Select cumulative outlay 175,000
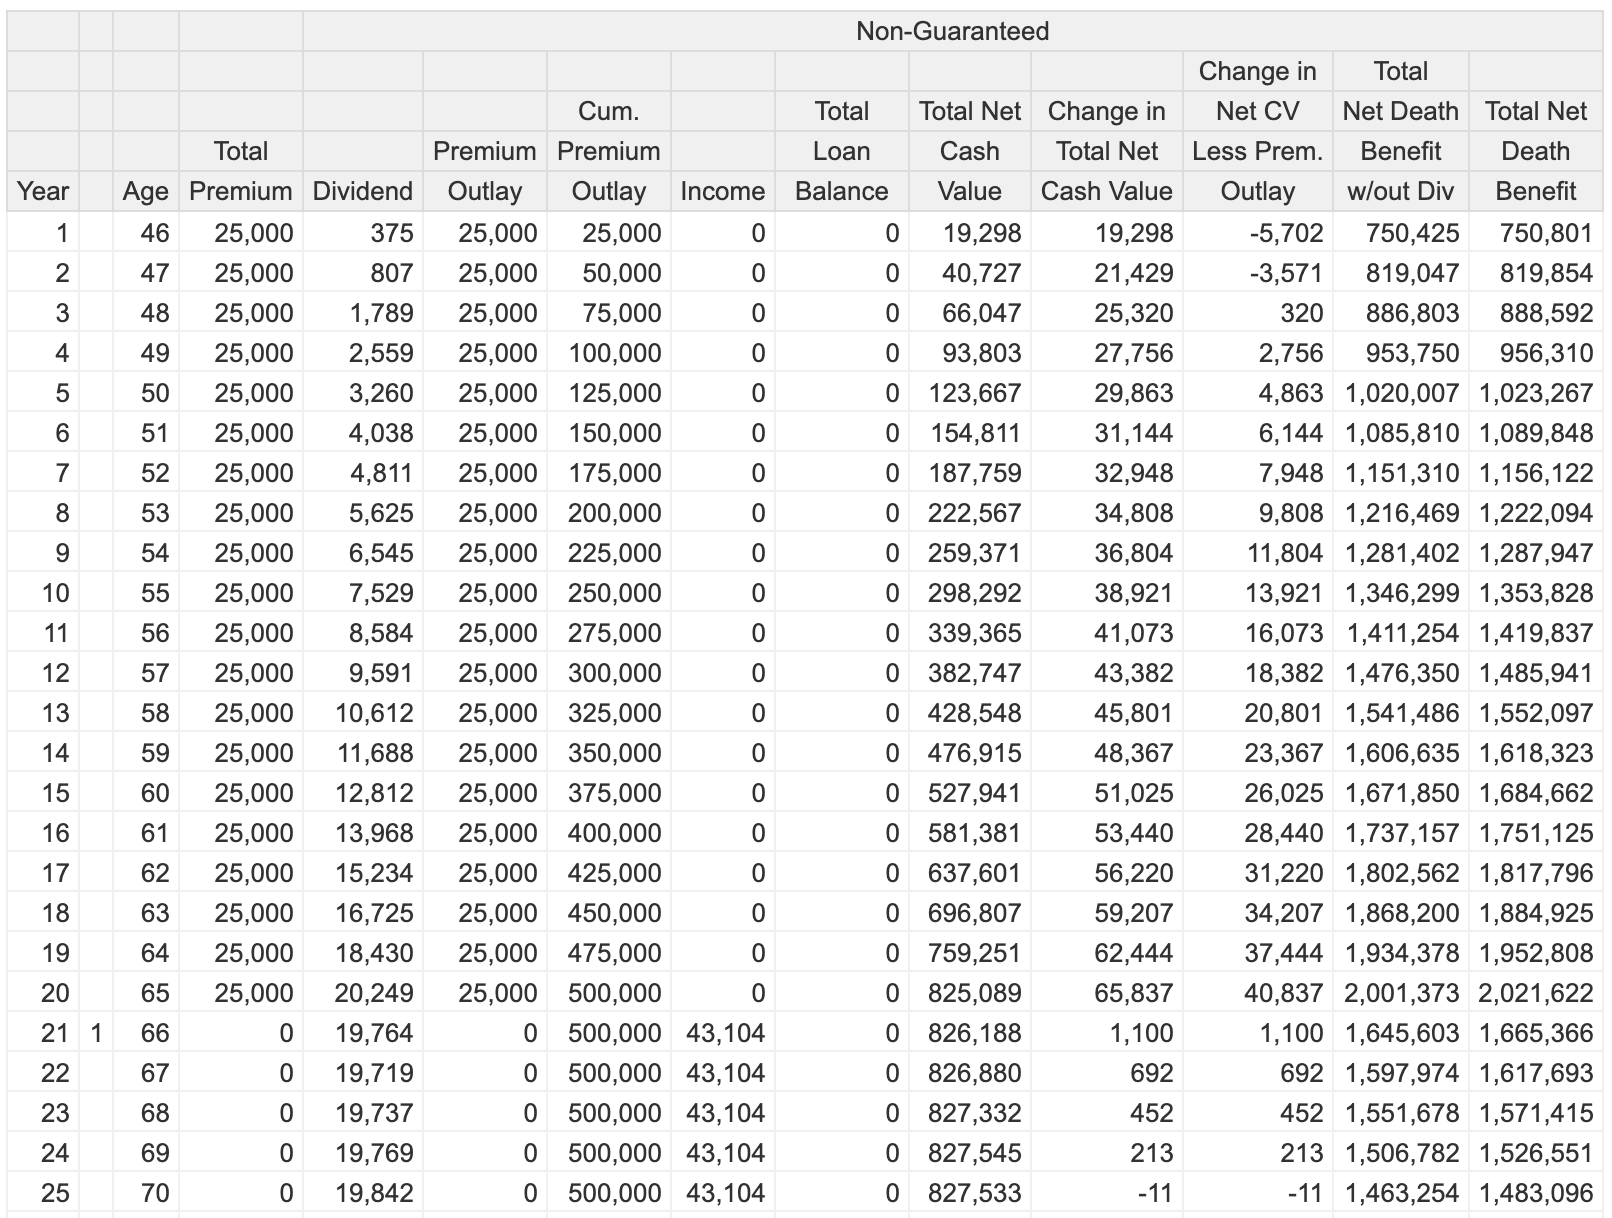1612x1218 pixels. [609, 473]
